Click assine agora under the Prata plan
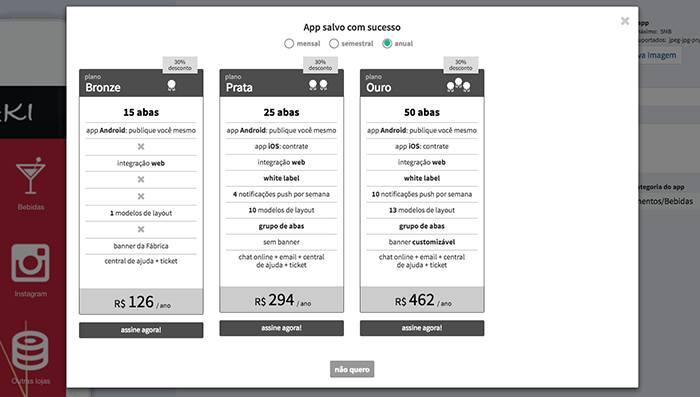Screen dimensions: 700x397 pyautogui.click(x=282, y=328)
